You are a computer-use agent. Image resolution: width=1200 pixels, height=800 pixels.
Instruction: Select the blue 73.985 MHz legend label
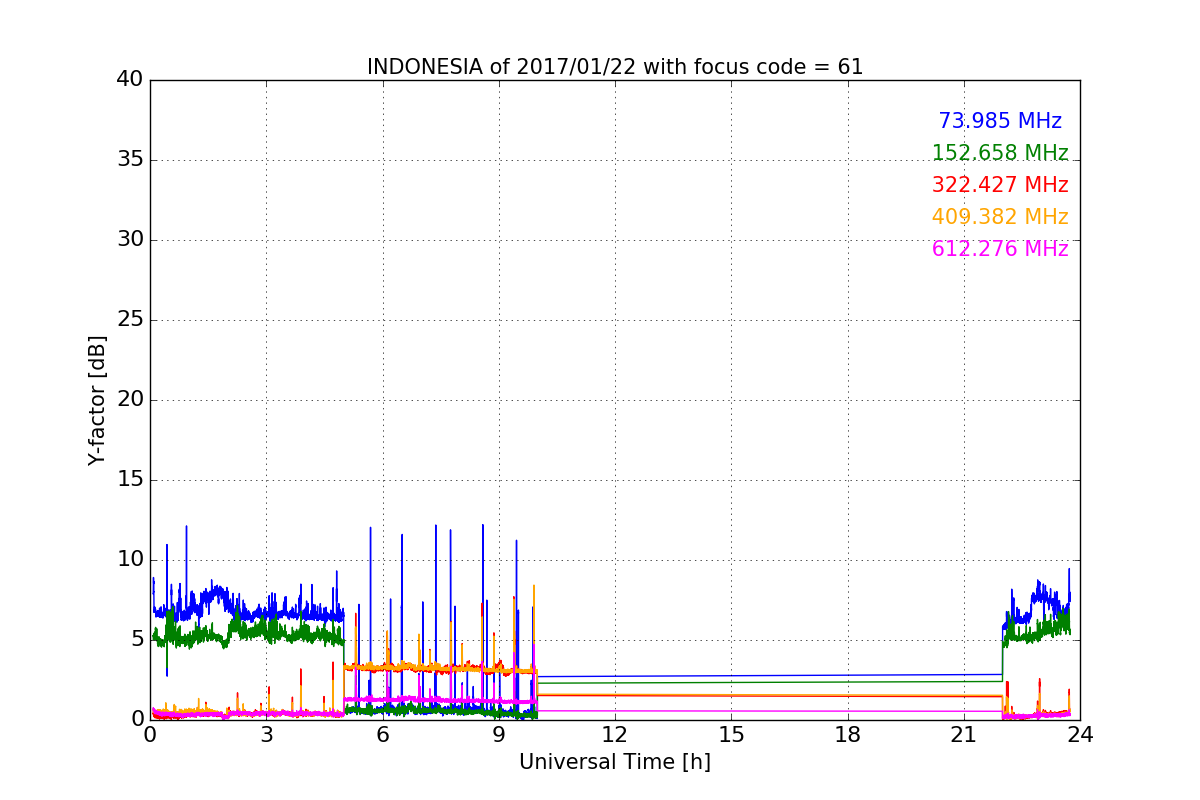tap(1000, 121)
